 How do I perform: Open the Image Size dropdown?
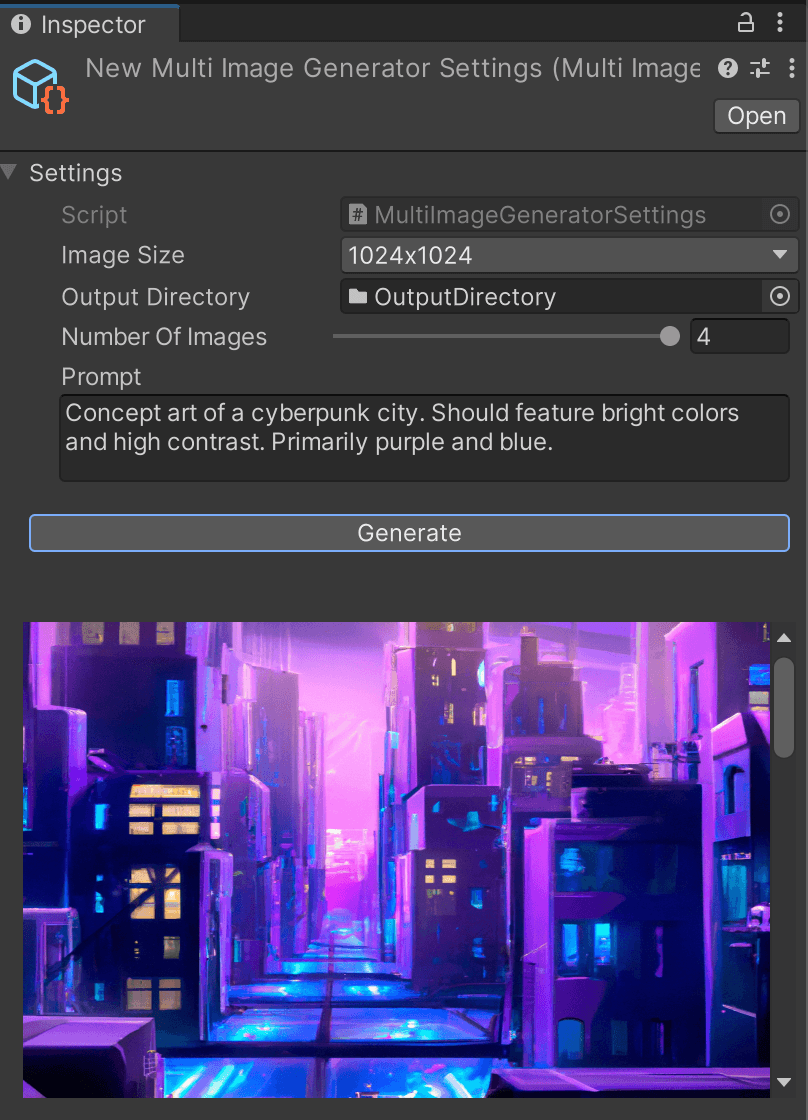click(x=569, y=255)
